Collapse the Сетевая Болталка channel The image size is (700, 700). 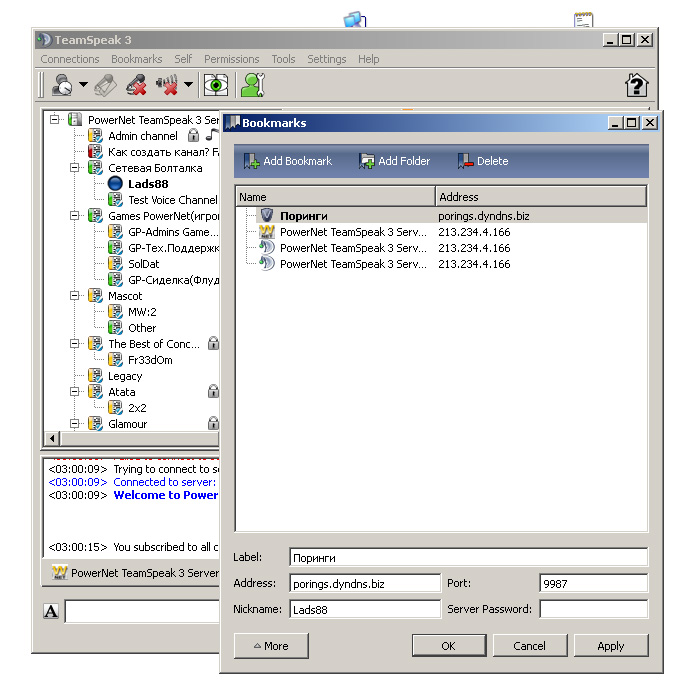click(75, 167)
